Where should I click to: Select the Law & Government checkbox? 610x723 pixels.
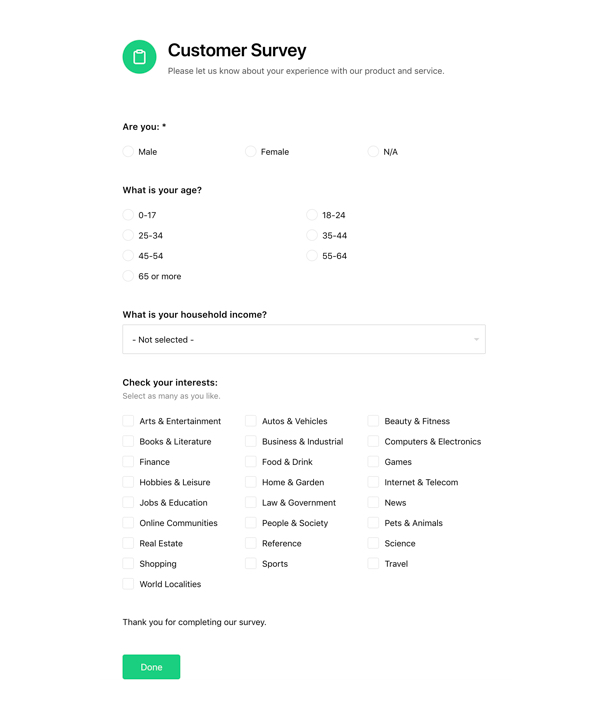(x=251, y=503)
